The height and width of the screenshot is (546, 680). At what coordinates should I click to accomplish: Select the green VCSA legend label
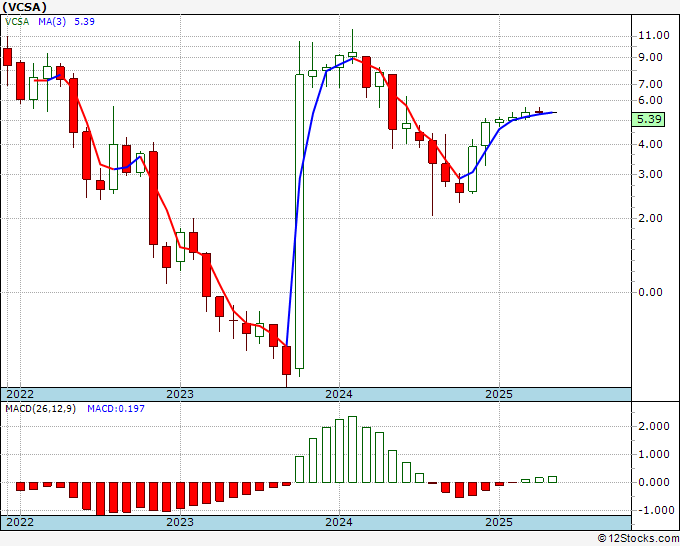pyautogui.click(x=17, y=22)
